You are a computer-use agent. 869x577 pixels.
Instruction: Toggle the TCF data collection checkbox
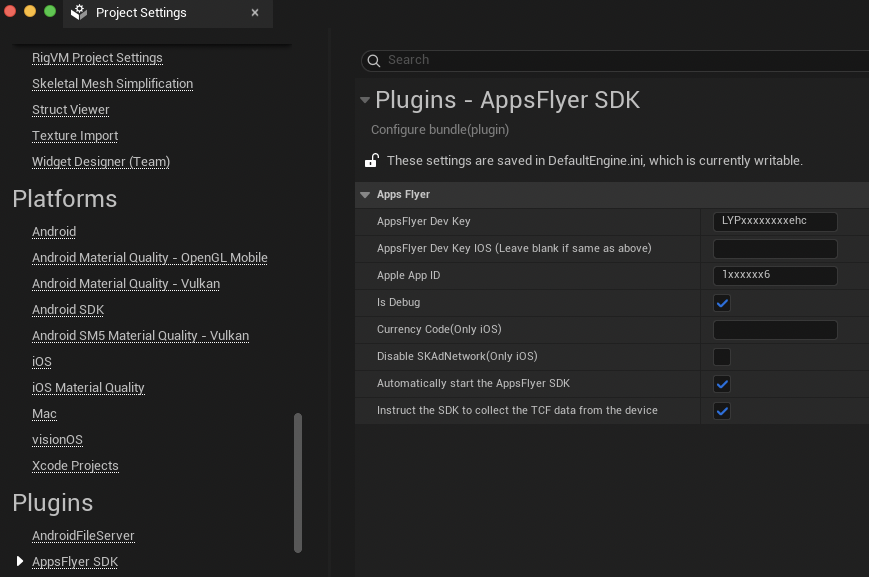tap(722, 411)
